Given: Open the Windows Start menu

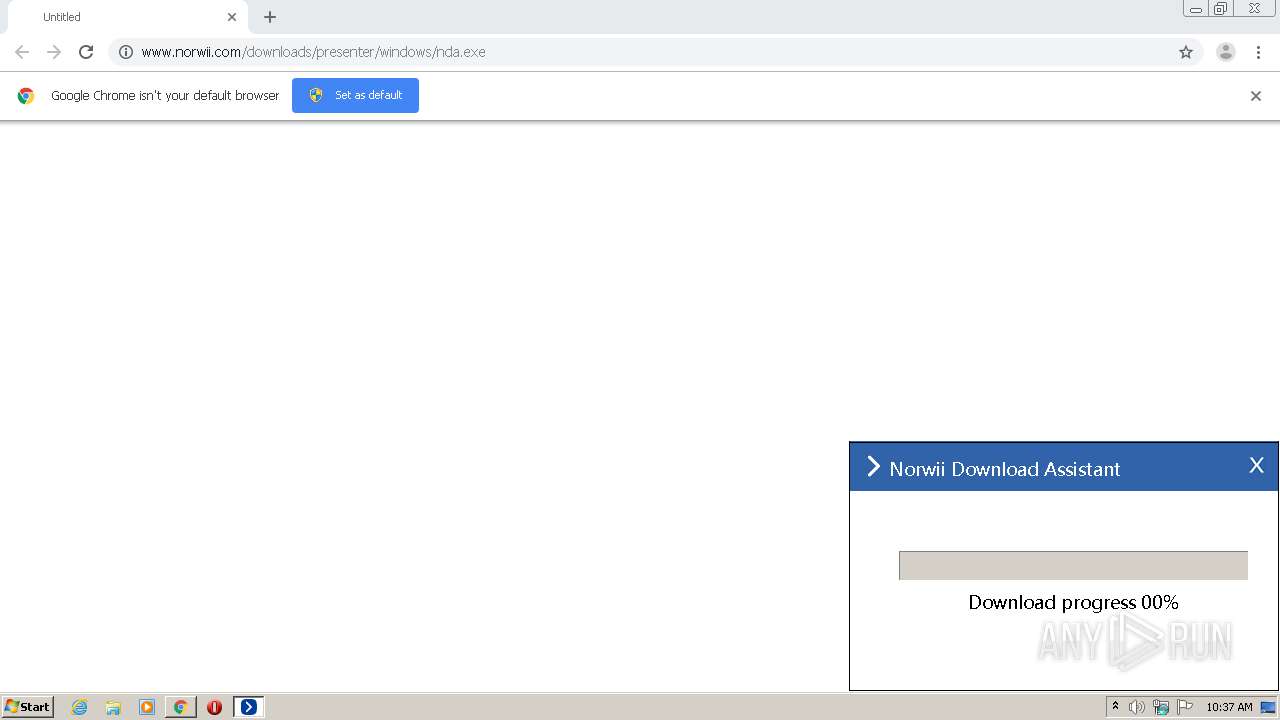Looking at the screenshot, I should 28,707.
